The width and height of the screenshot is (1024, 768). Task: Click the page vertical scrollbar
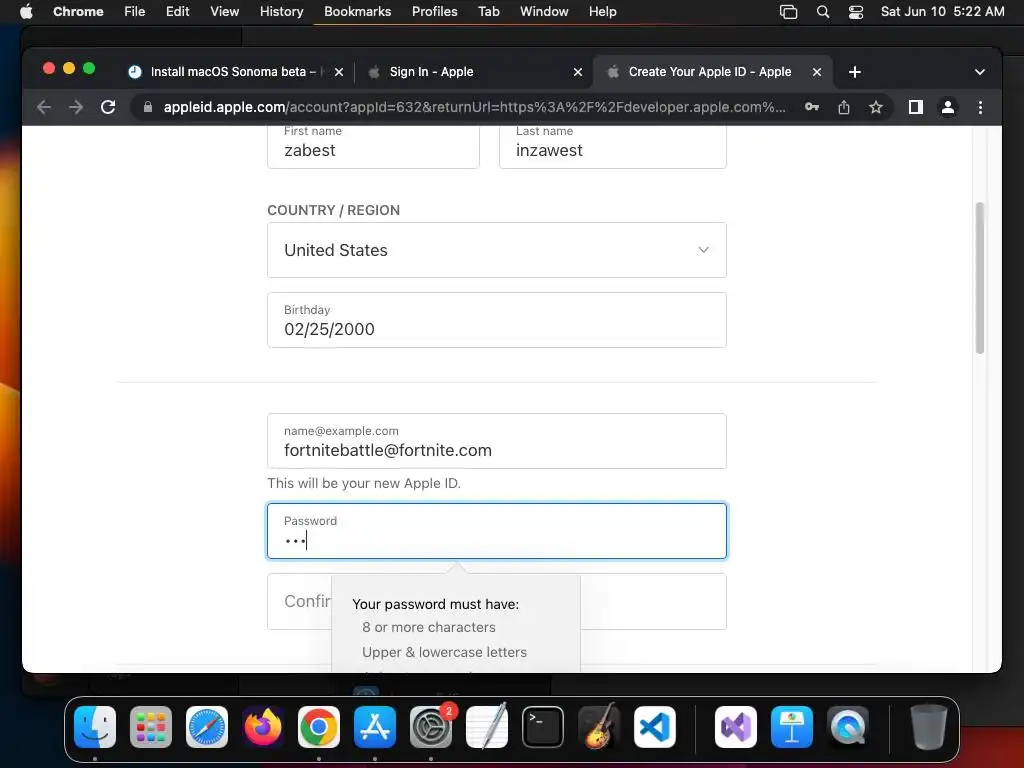click(x=979, y=278)
